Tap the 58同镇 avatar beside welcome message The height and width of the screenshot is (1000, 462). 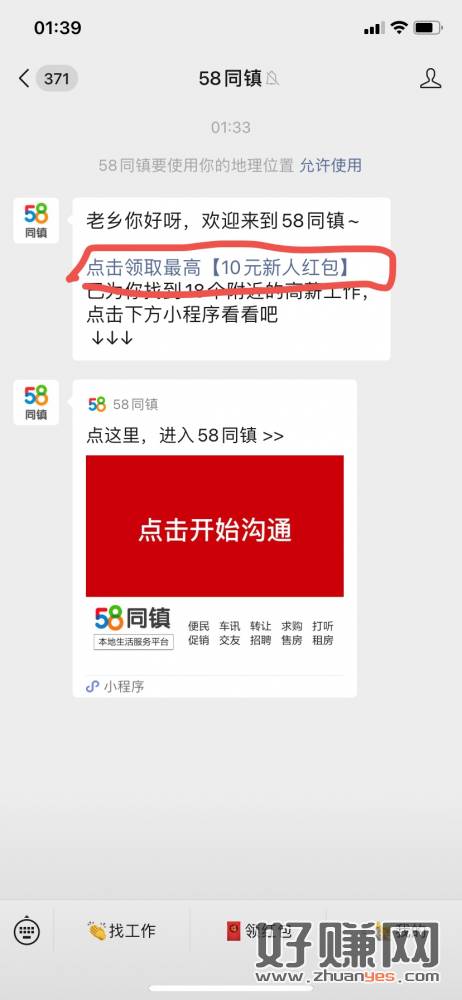coord(36,221)
